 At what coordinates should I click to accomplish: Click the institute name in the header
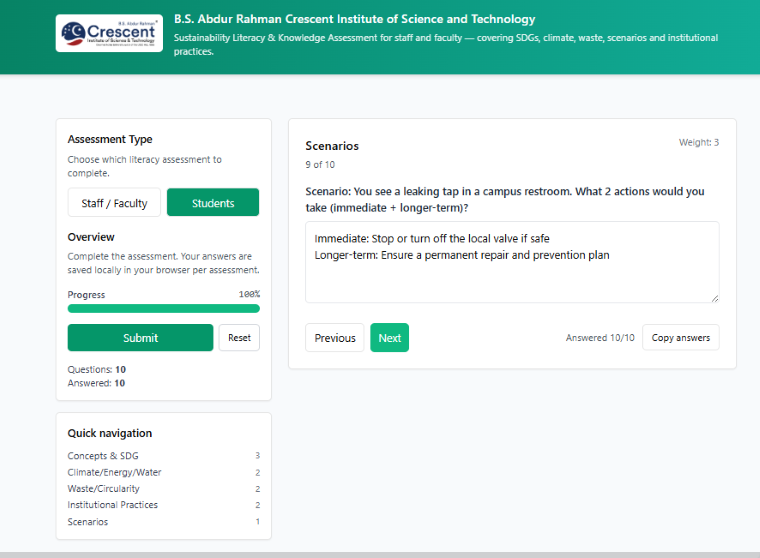click(354, 19)
